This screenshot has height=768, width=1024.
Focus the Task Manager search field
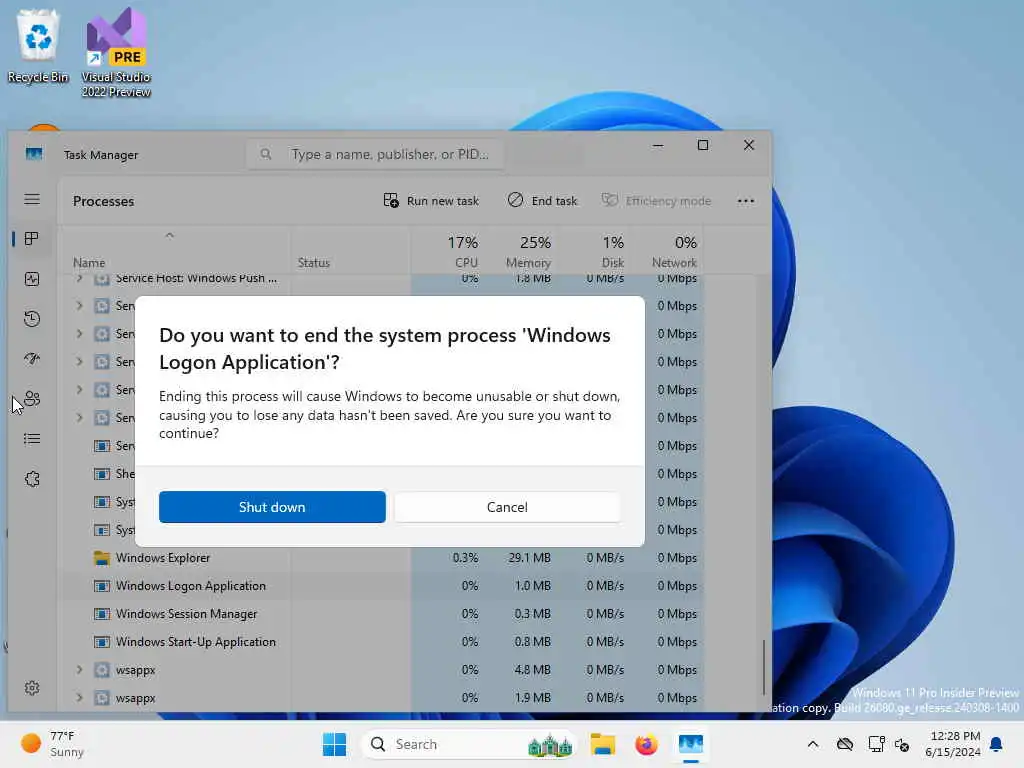coord(376,155)
